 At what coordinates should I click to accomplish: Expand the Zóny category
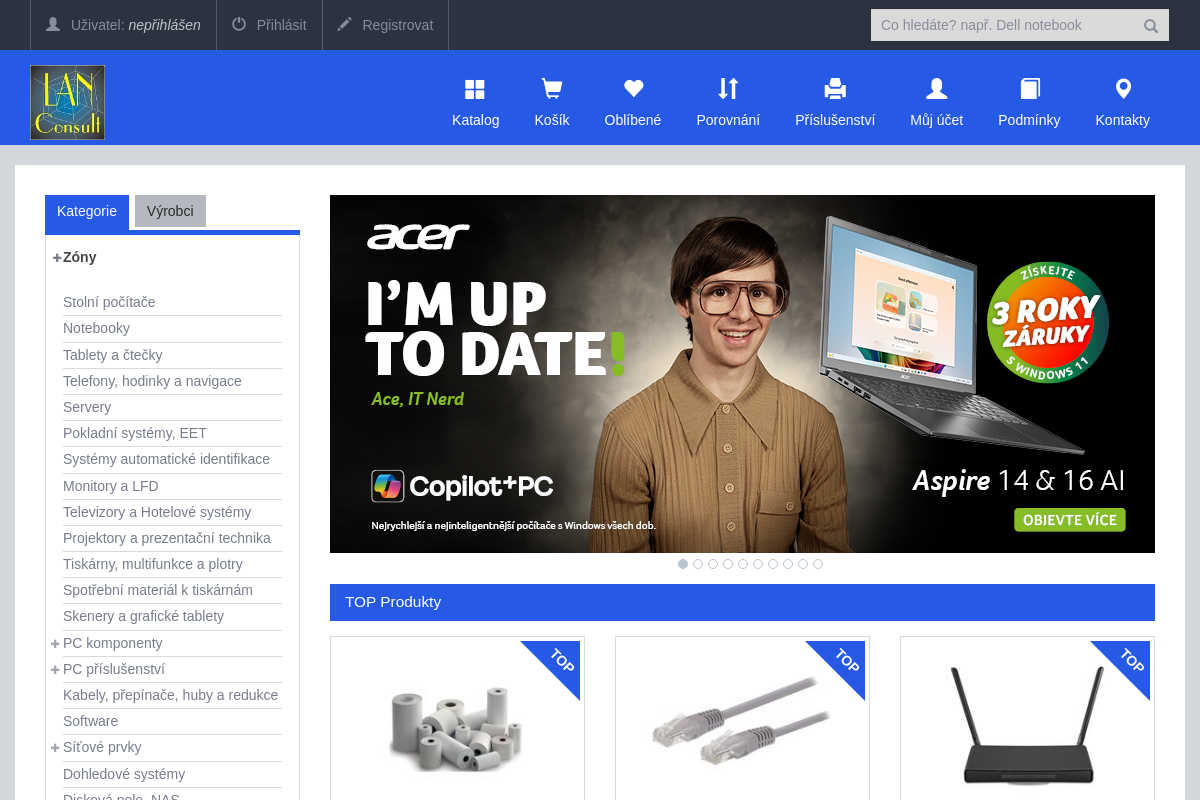tap(57, 257)
